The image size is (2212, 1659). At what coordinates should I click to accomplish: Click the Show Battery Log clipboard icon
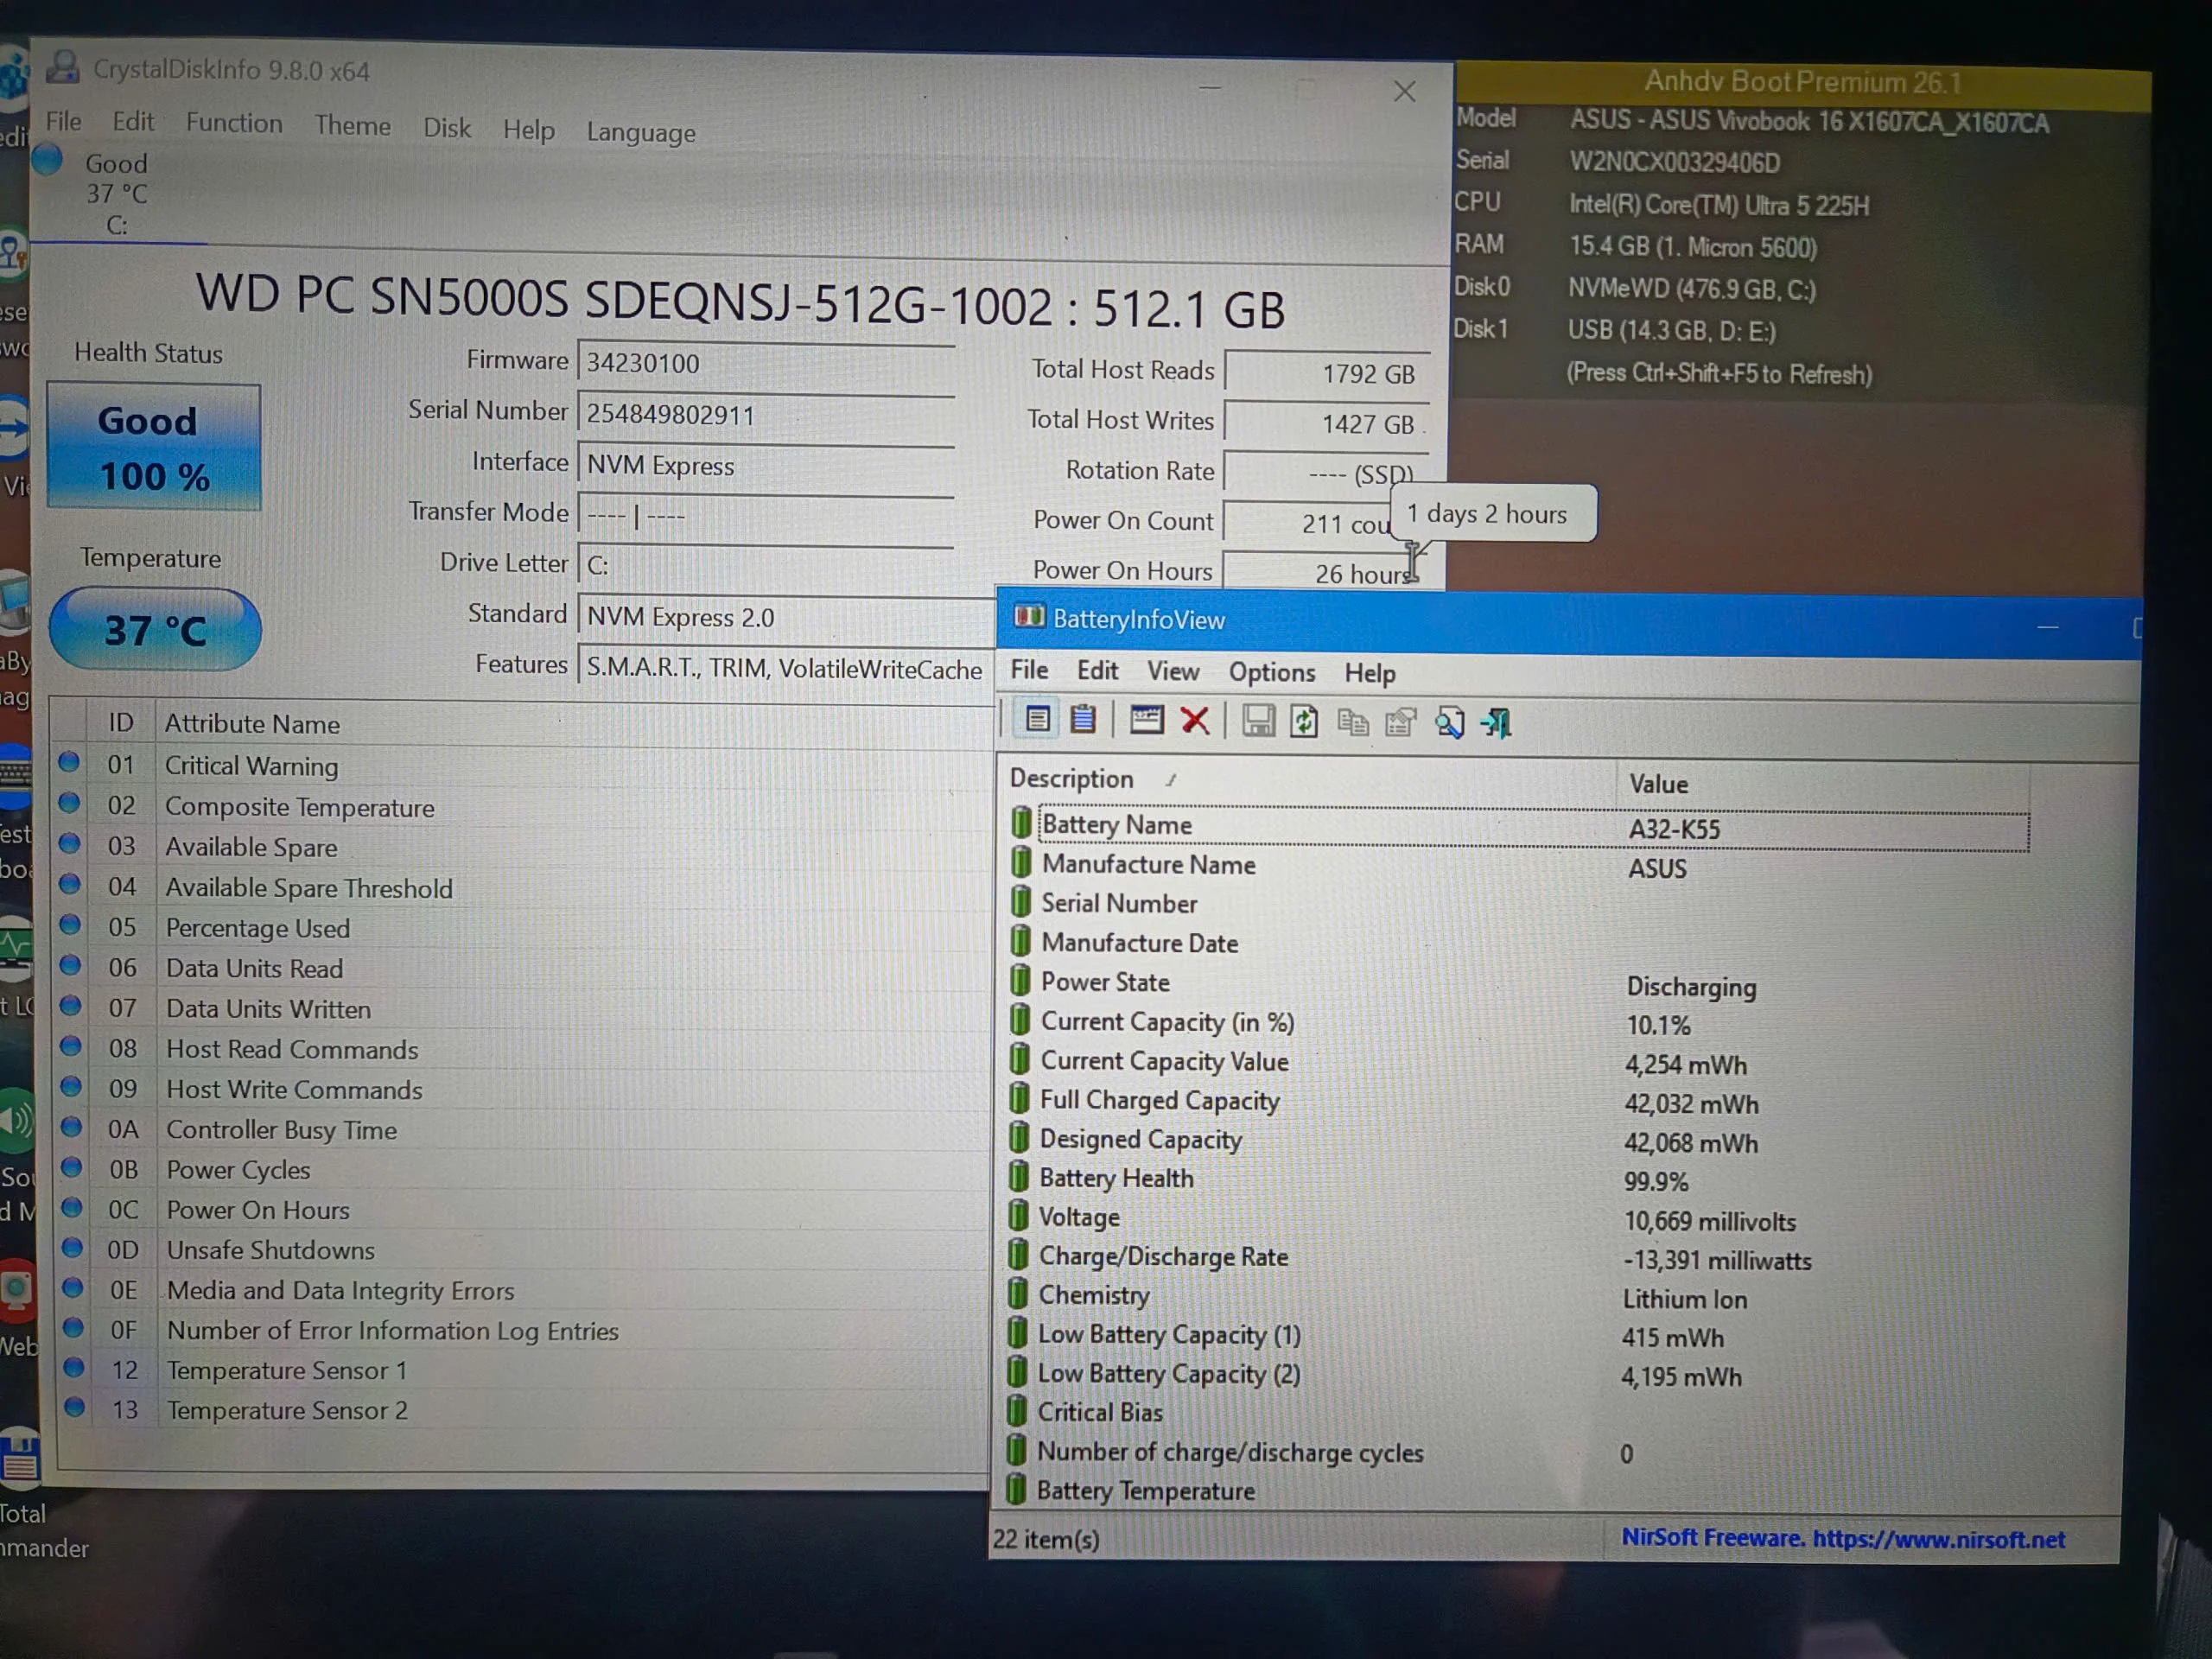(x=1083, y=719)
